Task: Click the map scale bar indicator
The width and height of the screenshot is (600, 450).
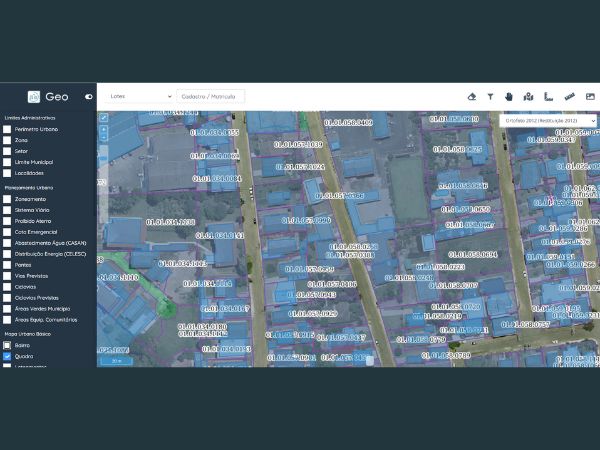Action: [x=116, y=361]
